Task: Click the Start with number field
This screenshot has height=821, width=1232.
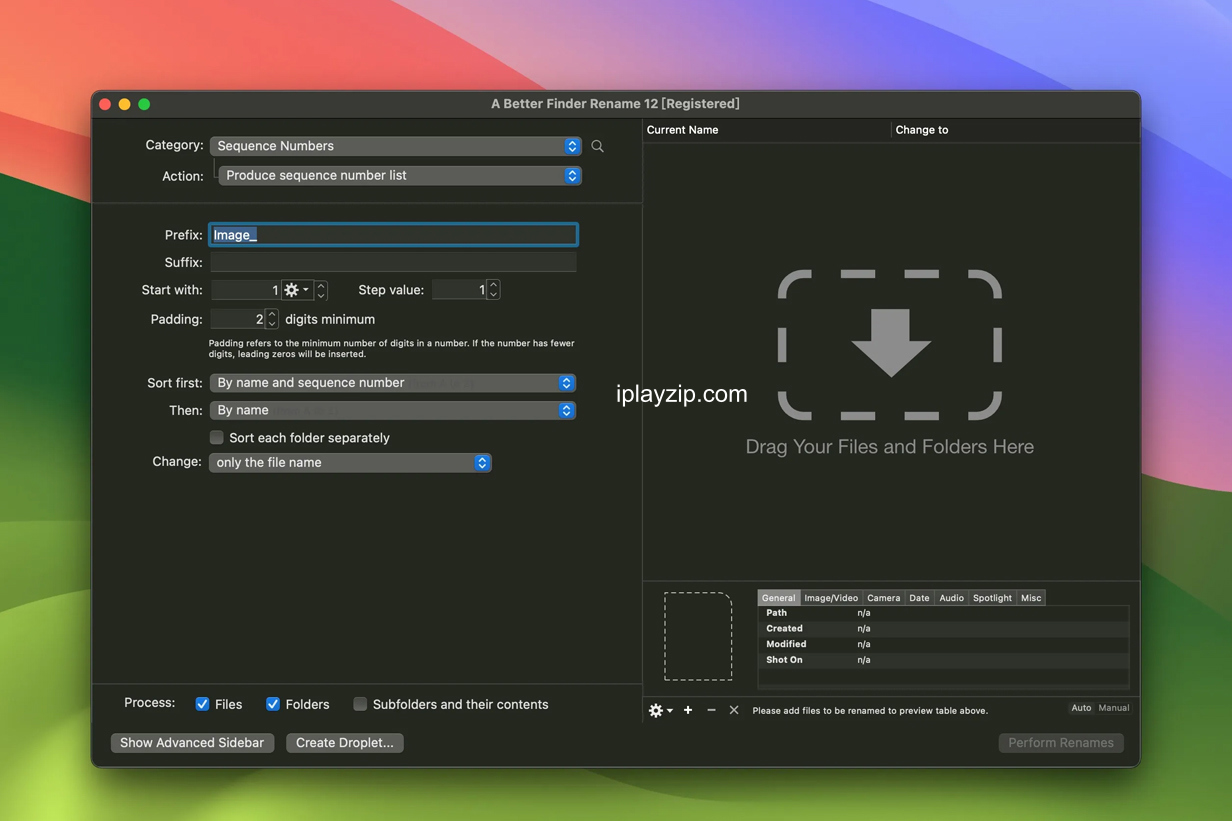Action: coord(246,290)
